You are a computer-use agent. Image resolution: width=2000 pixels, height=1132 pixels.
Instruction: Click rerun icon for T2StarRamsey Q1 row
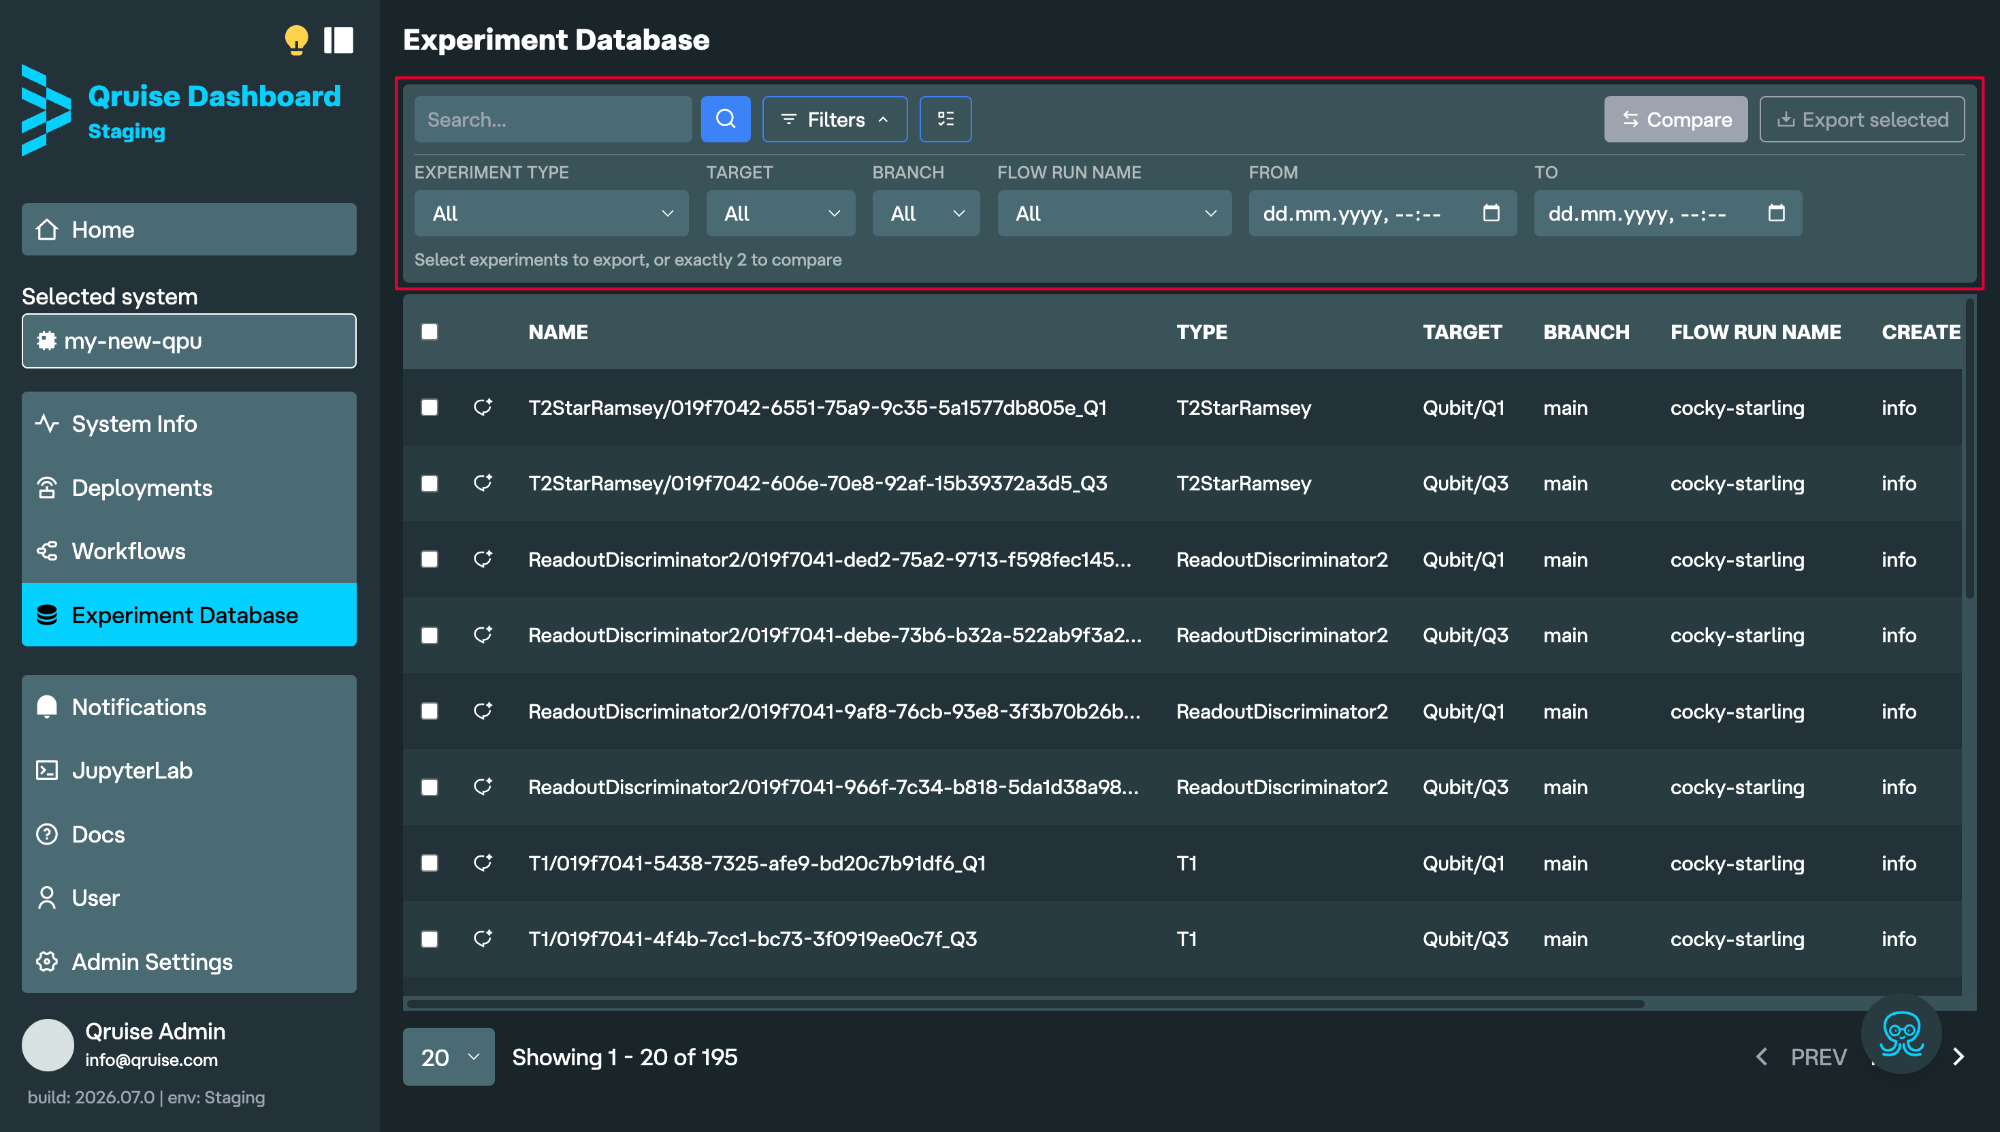pos(483,407)
